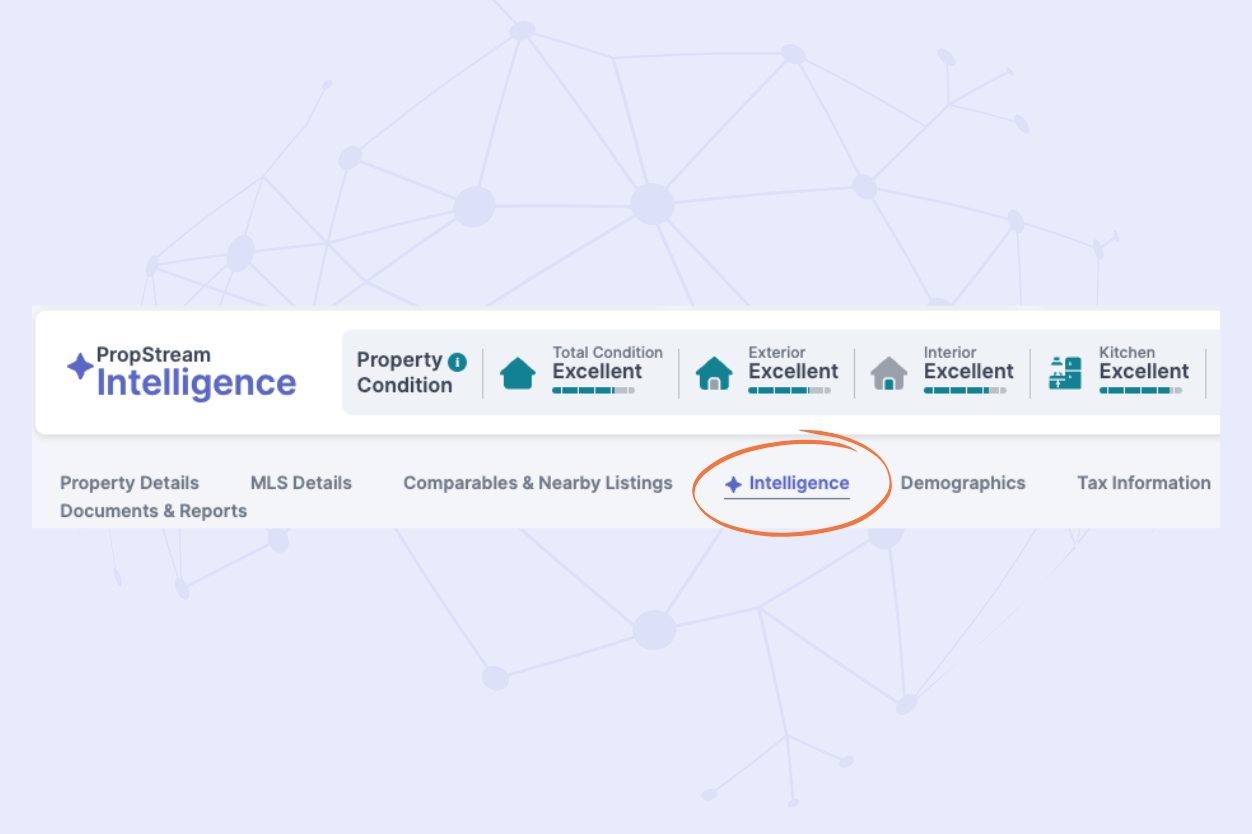1252x834 pixels.
Task: View Comparables & Nearby Listings
Action: tap(537, 483)
